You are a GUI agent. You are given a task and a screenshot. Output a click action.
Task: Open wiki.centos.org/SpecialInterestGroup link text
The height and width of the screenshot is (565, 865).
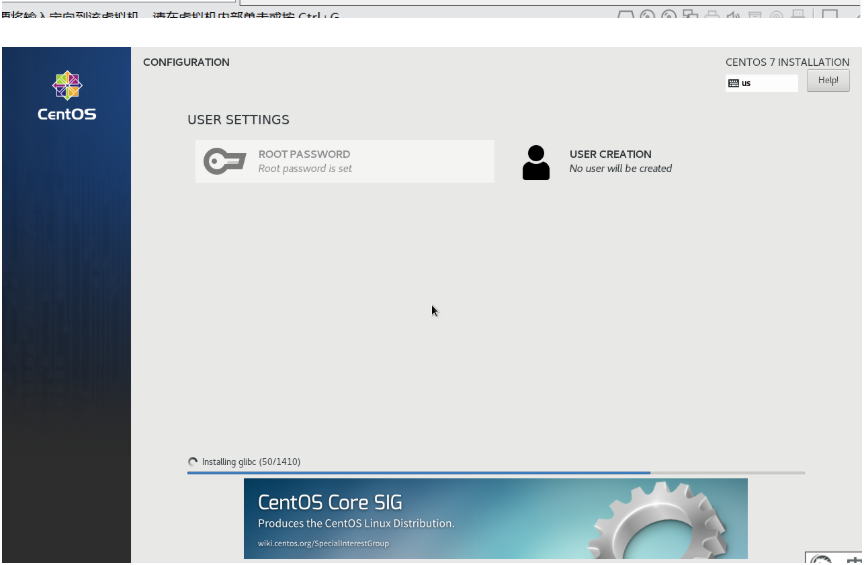point(323,543)
